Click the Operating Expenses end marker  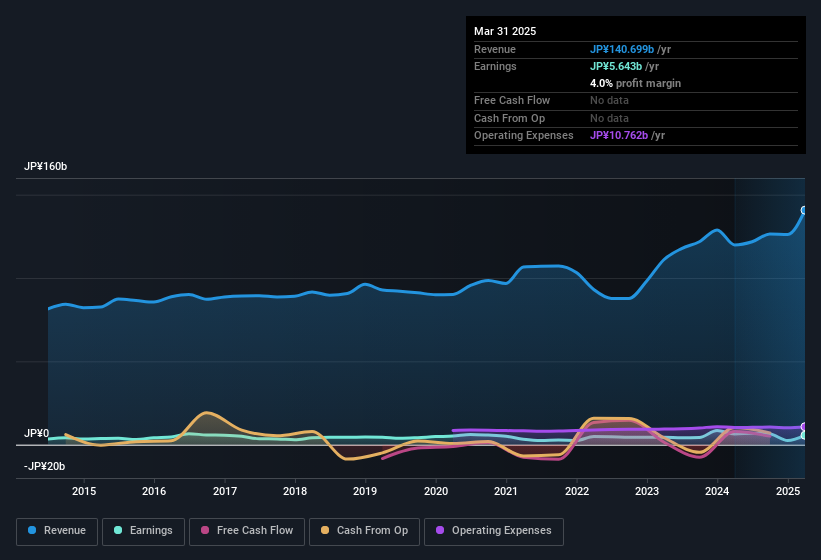click(x=804, y=427)
